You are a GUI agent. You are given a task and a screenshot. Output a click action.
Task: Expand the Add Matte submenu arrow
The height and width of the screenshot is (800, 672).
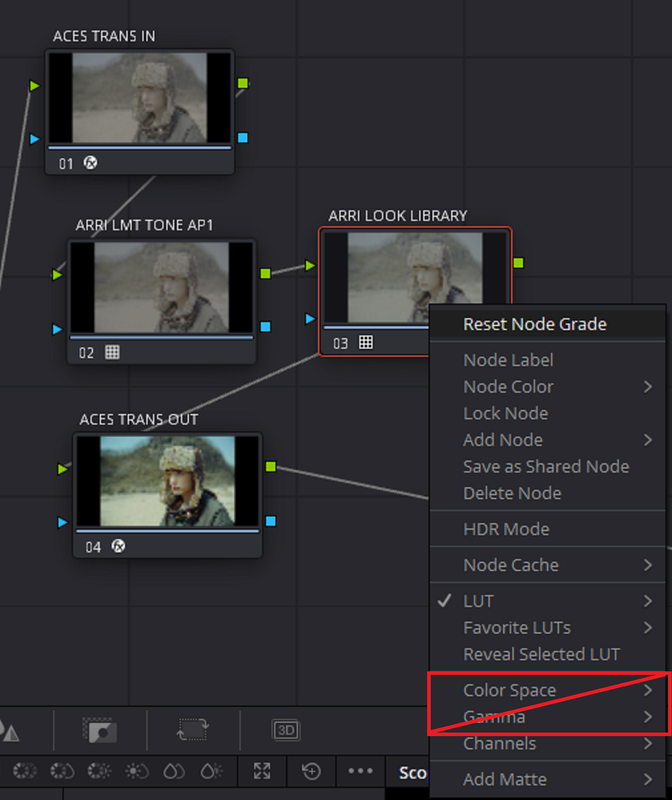[x=648, y=779]
